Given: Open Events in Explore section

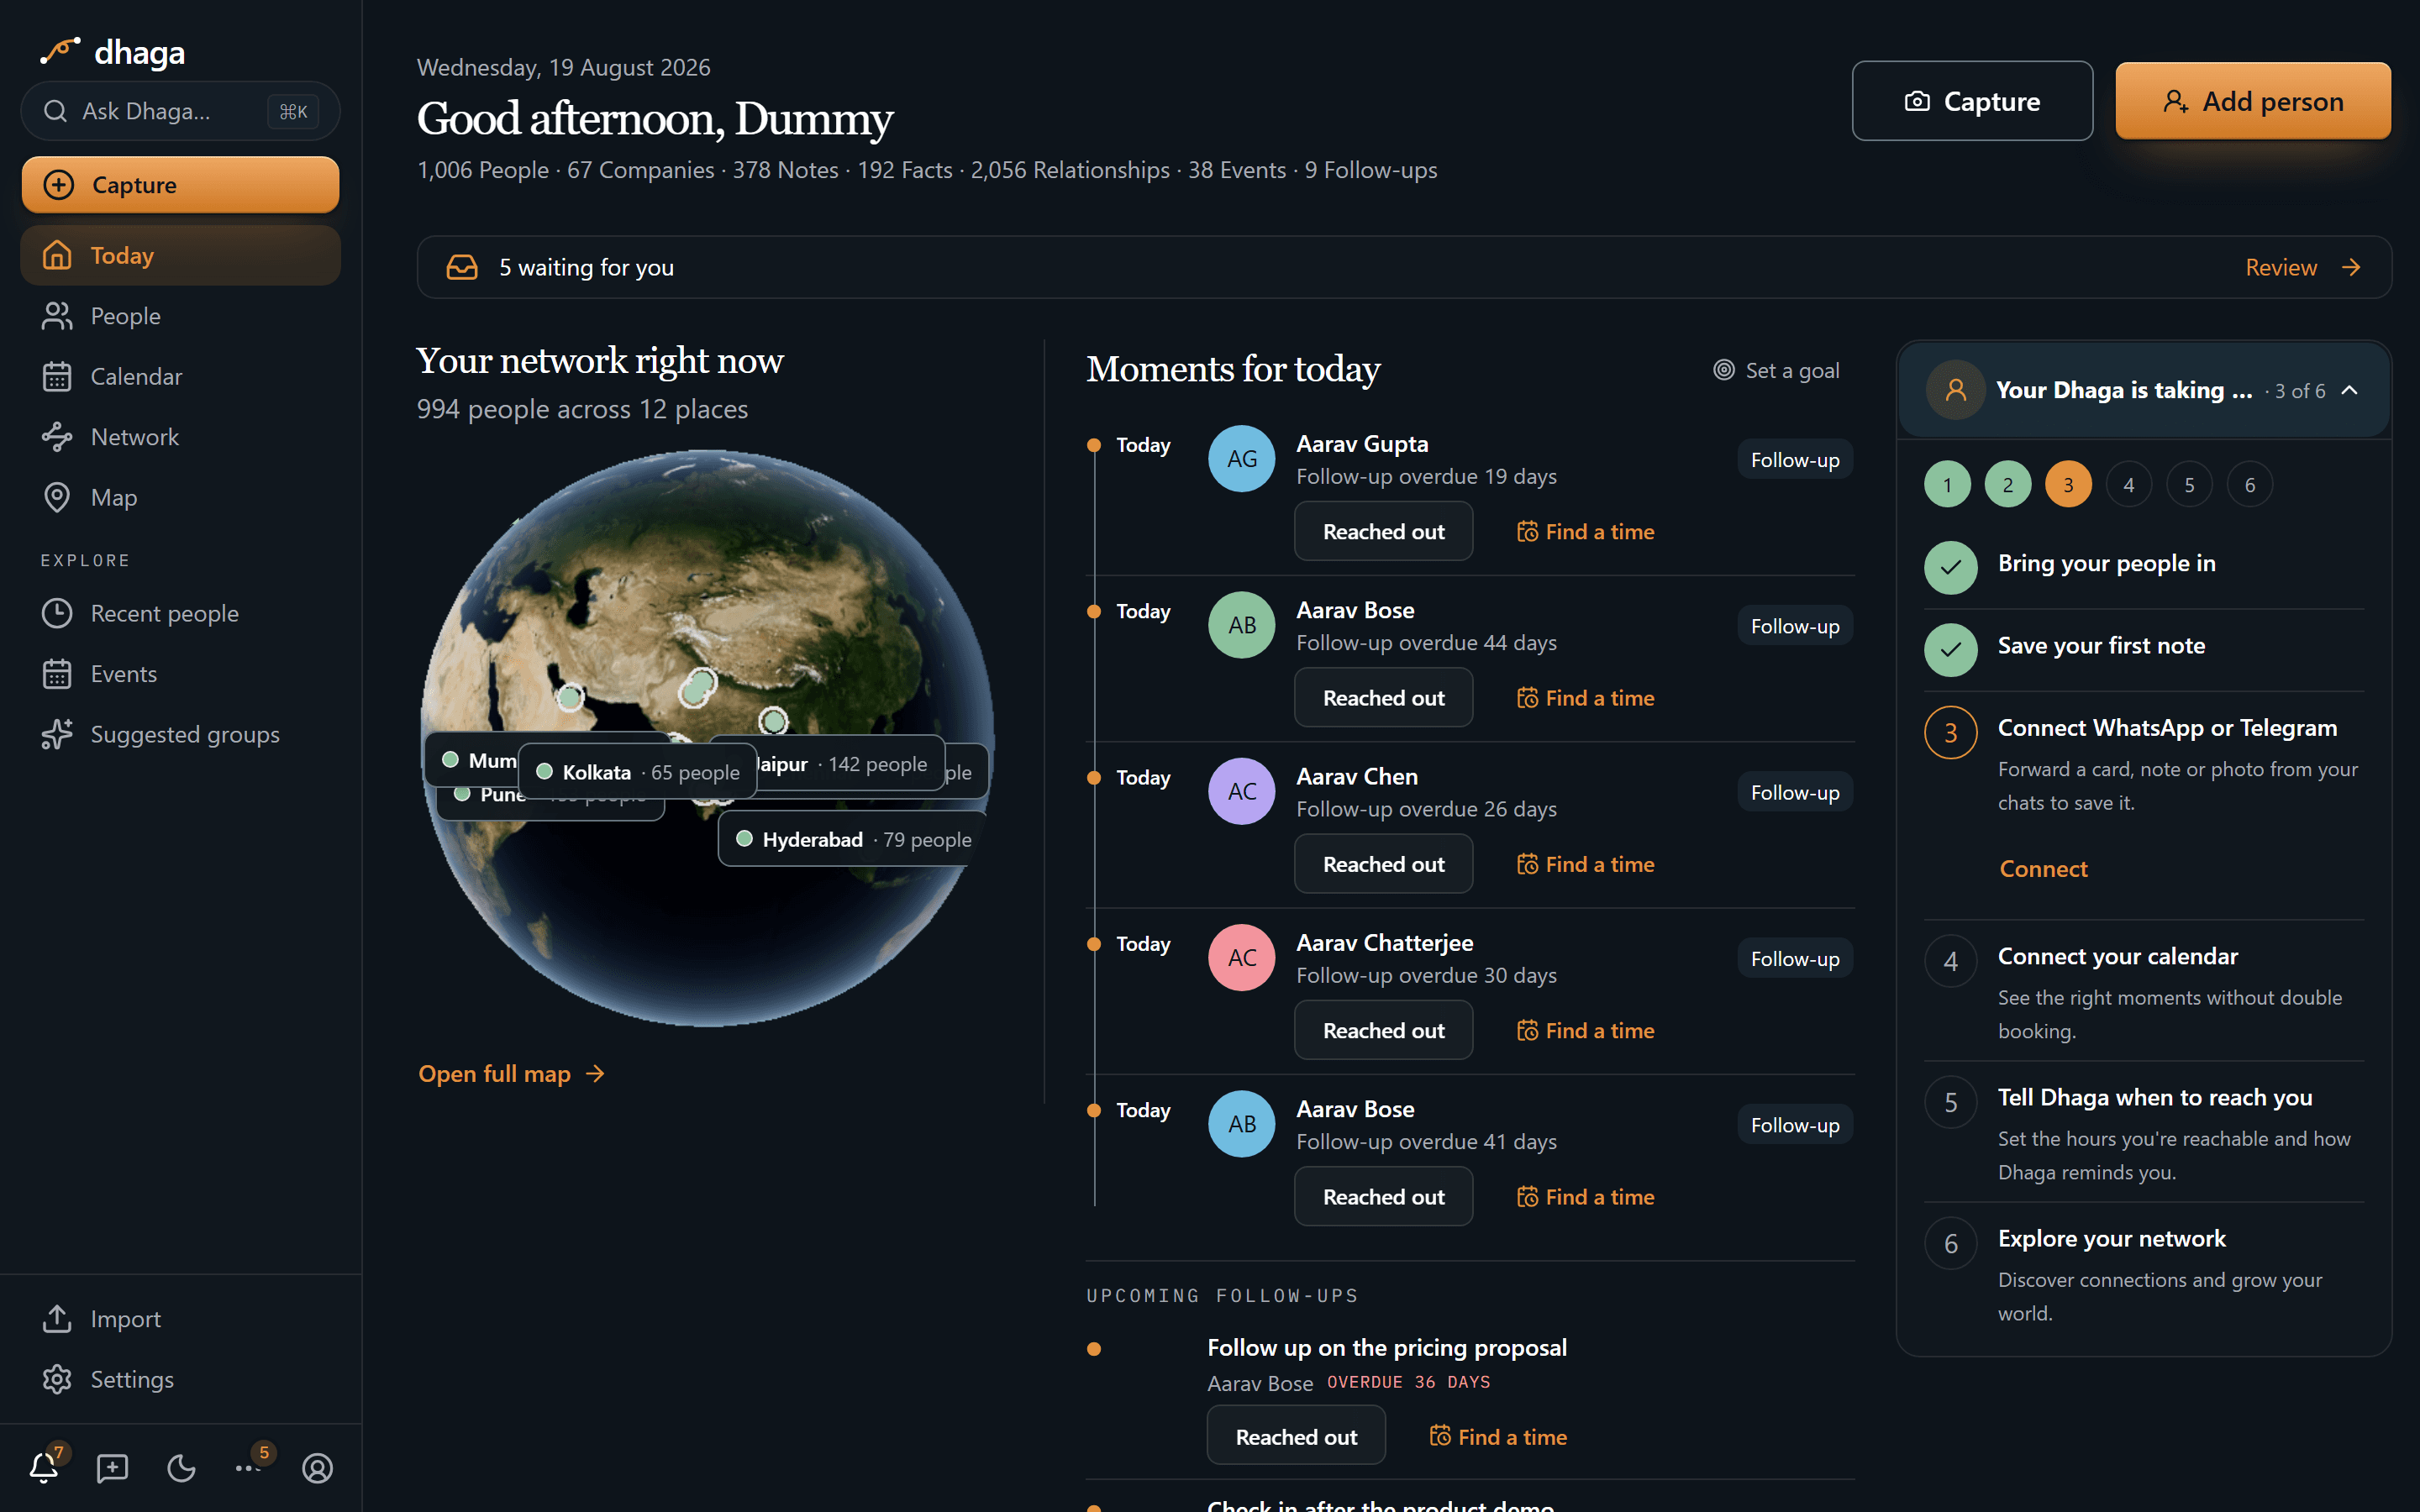Looking at the screenshot, I should point(180,674).
